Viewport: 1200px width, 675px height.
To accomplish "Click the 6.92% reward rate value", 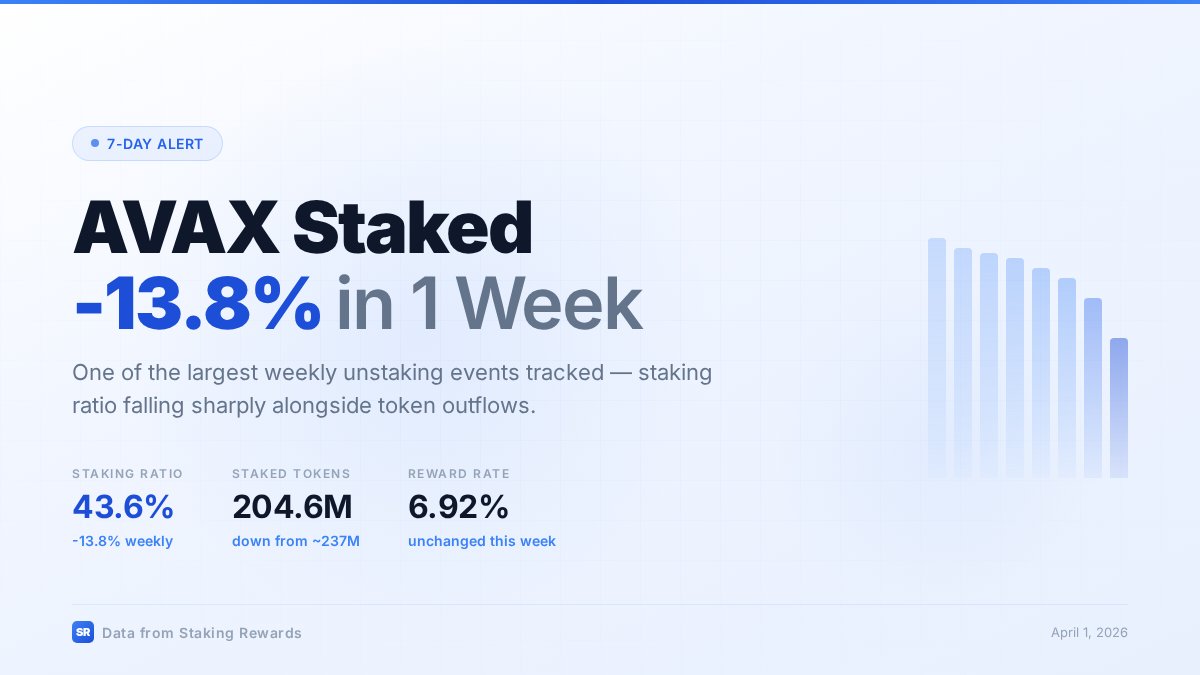I will pyautogui.click(x=458, y=507).
